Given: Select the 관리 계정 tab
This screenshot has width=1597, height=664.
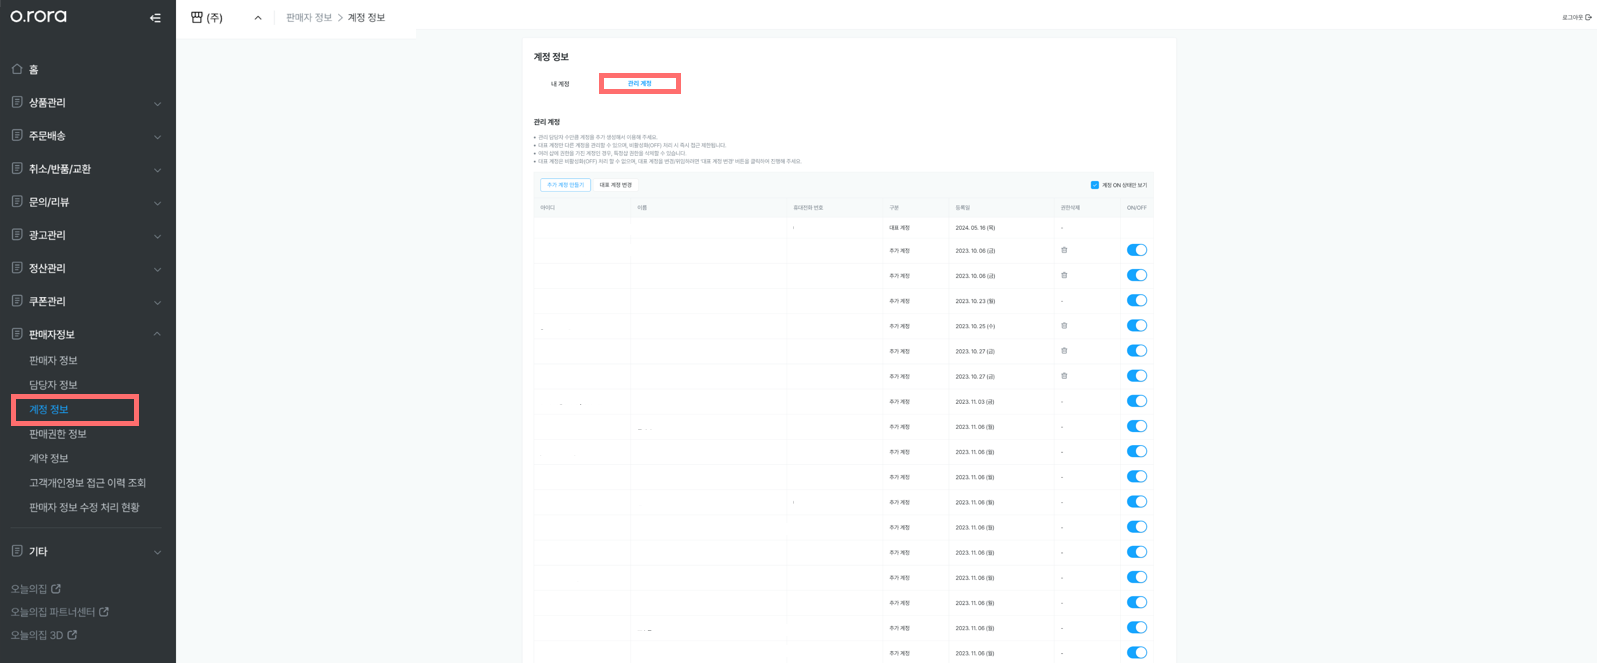Looking at the screenshot, I should click(640, 84).
